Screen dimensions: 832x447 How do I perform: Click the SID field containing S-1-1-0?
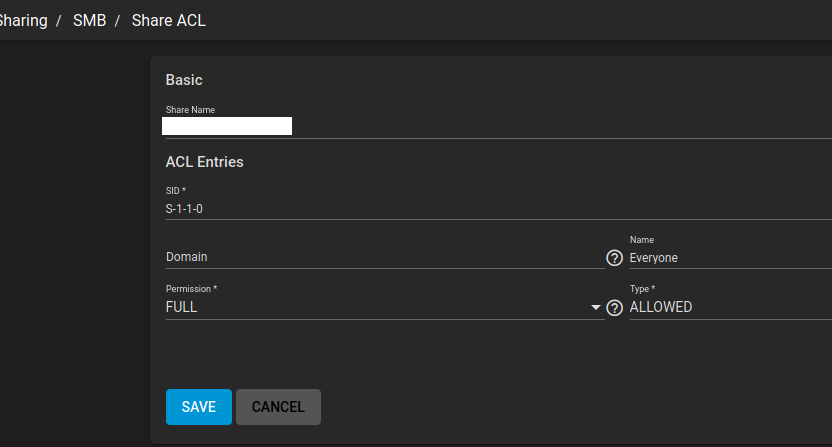pyautogui.click(x=499, y=209)
